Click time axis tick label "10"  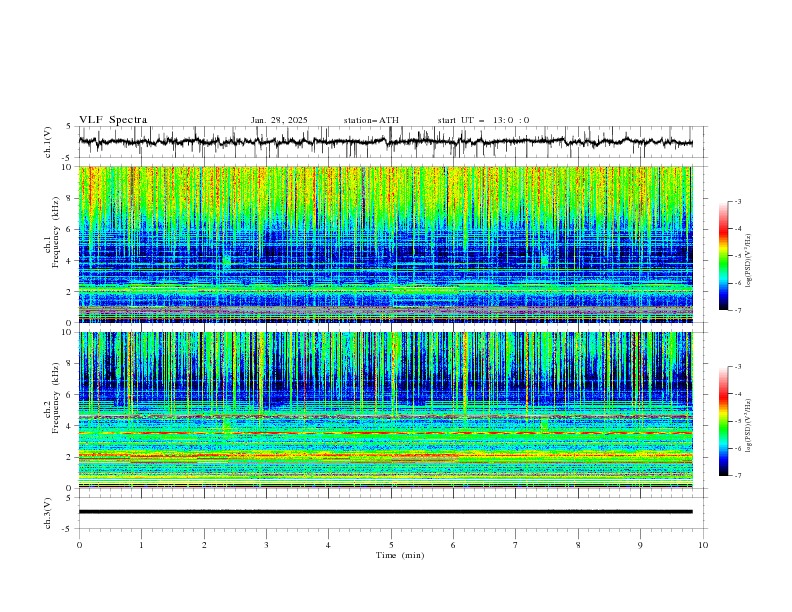tap(703, 545)
